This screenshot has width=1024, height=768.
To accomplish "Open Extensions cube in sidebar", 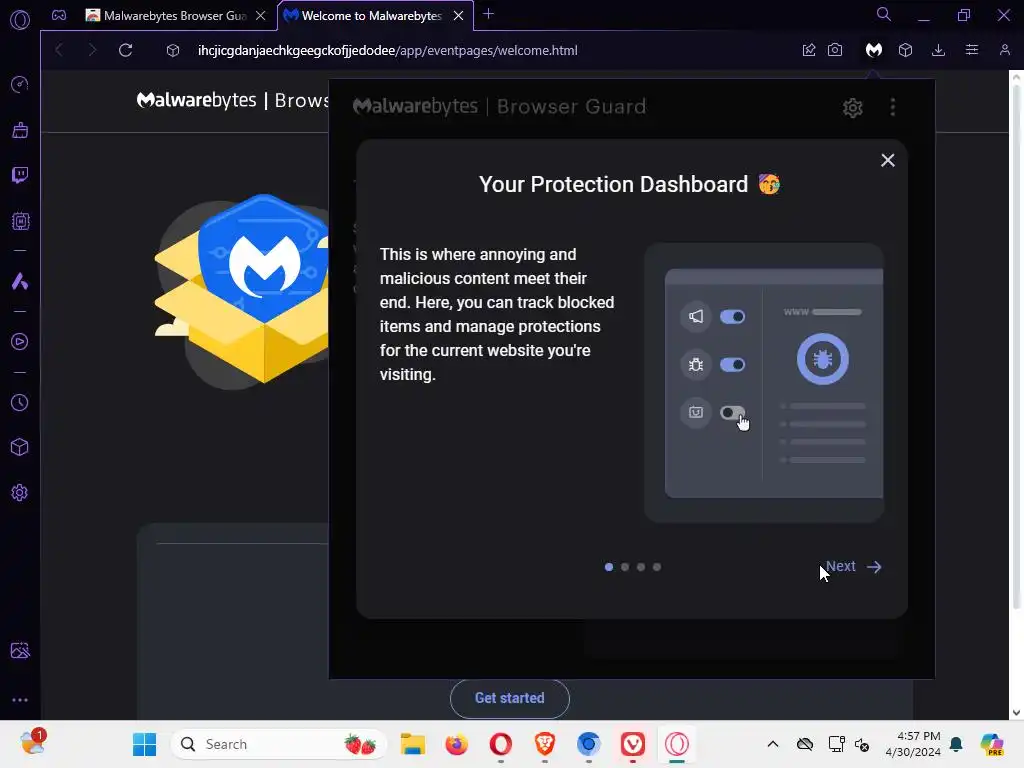I will coord(20,447).
